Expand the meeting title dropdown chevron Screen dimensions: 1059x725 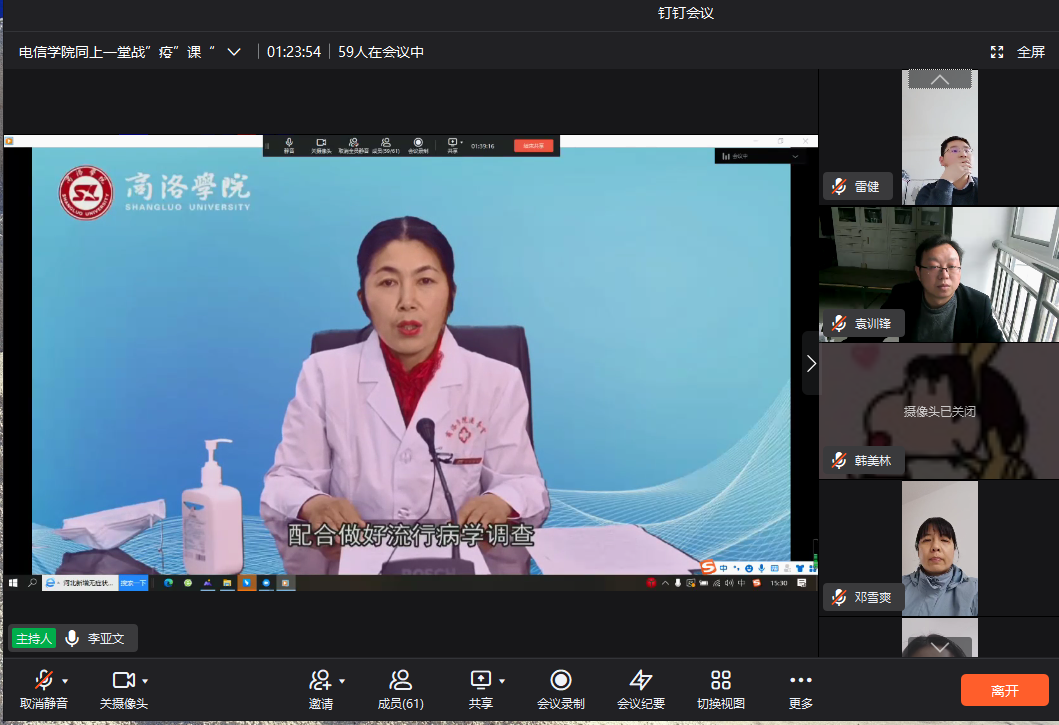[234, 52]
